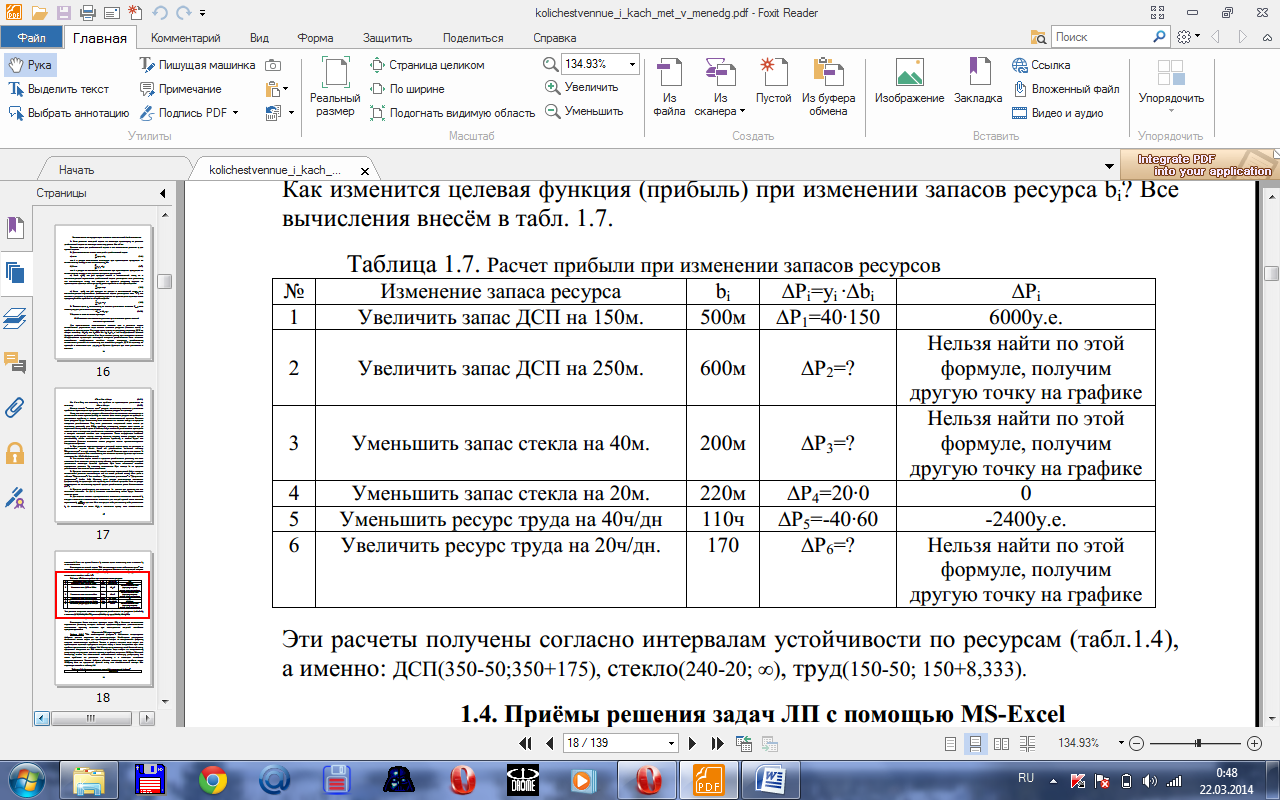Open the Начать document tab

[x=76, y=170]
